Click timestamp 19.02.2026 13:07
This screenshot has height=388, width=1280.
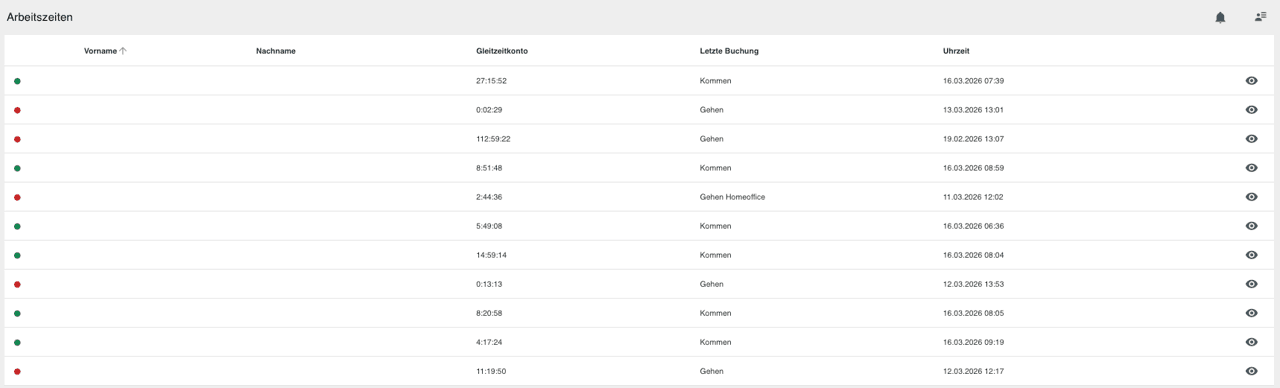(973, 139)
